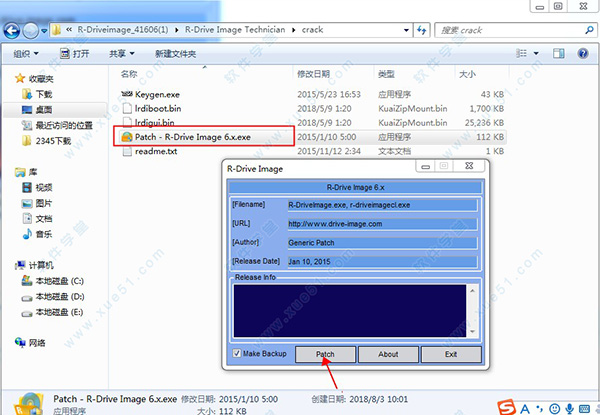Open the 组织 menu
The width and height of the screenshot is (600, 415).
pyautogui.click(x=26, y=54)
